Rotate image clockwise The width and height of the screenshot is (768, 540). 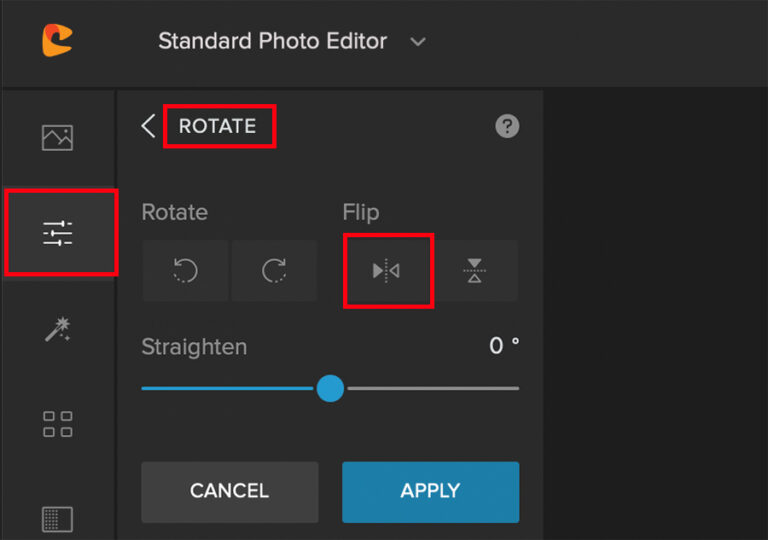coord(274,270)
